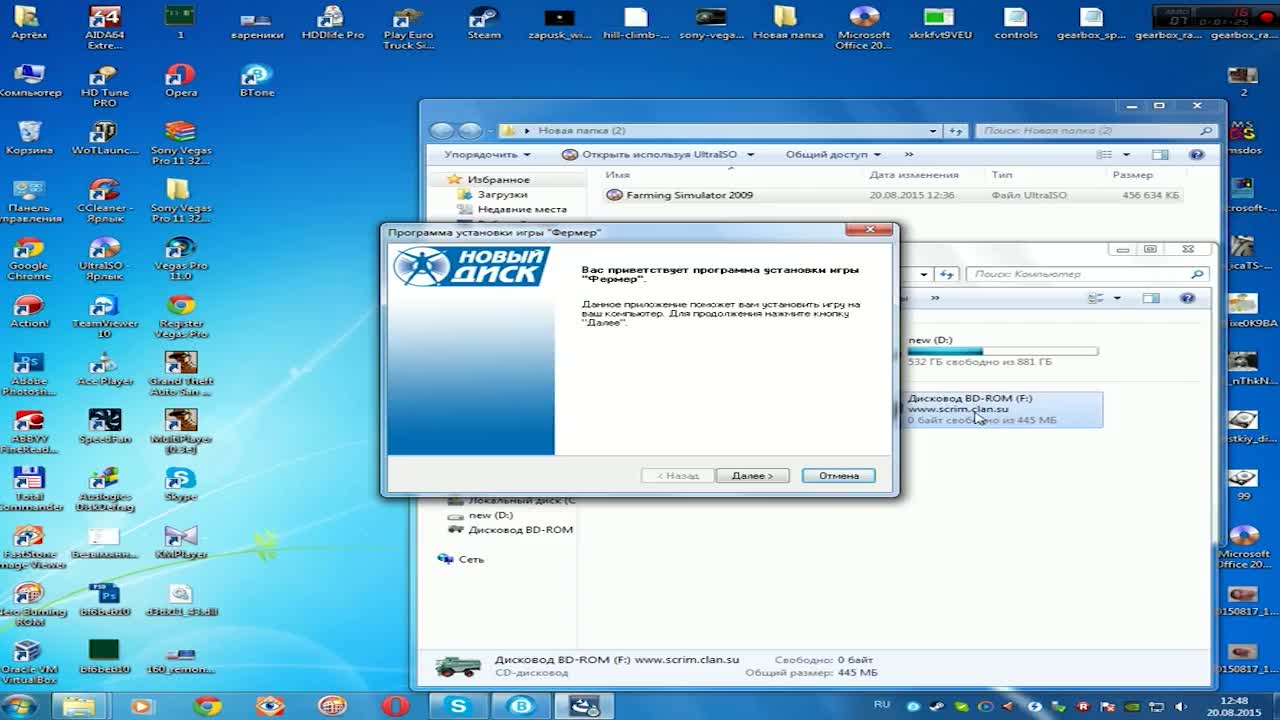Open Opera from the taskbar
The image size is (1280, 720).
[396, 706]
